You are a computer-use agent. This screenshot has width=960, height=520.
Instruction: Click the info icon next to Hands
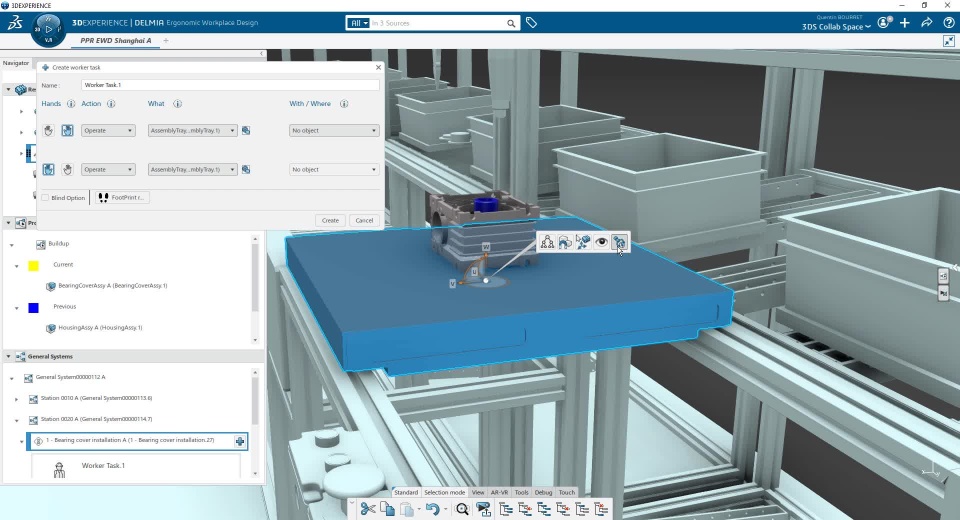(69, 104)
